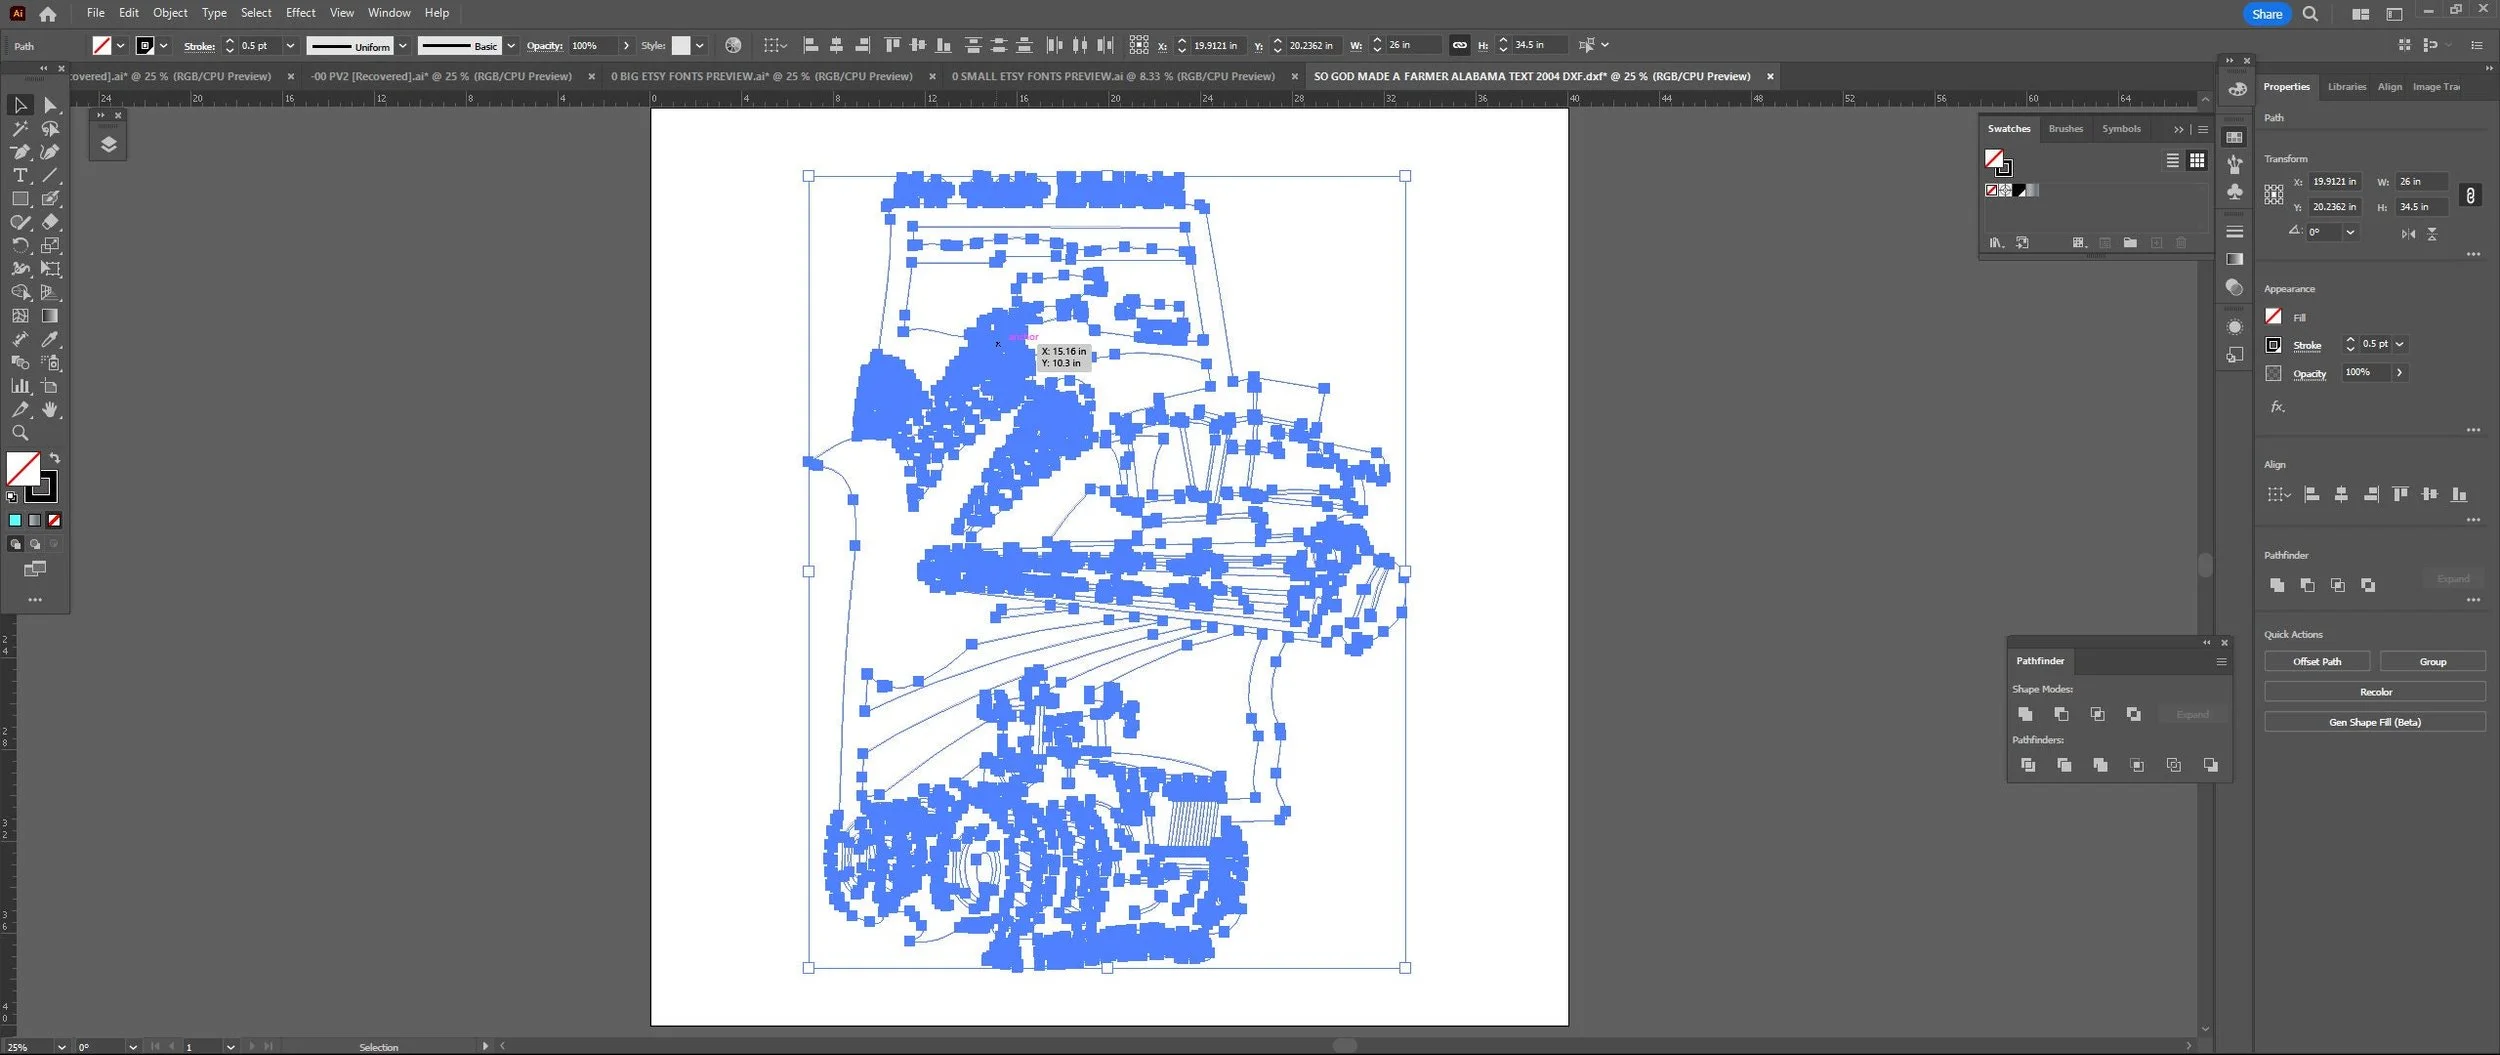This screenshot has width=2500, height=1055.
Task: Select the Rectangle tool
Action: tap(20, 199)
